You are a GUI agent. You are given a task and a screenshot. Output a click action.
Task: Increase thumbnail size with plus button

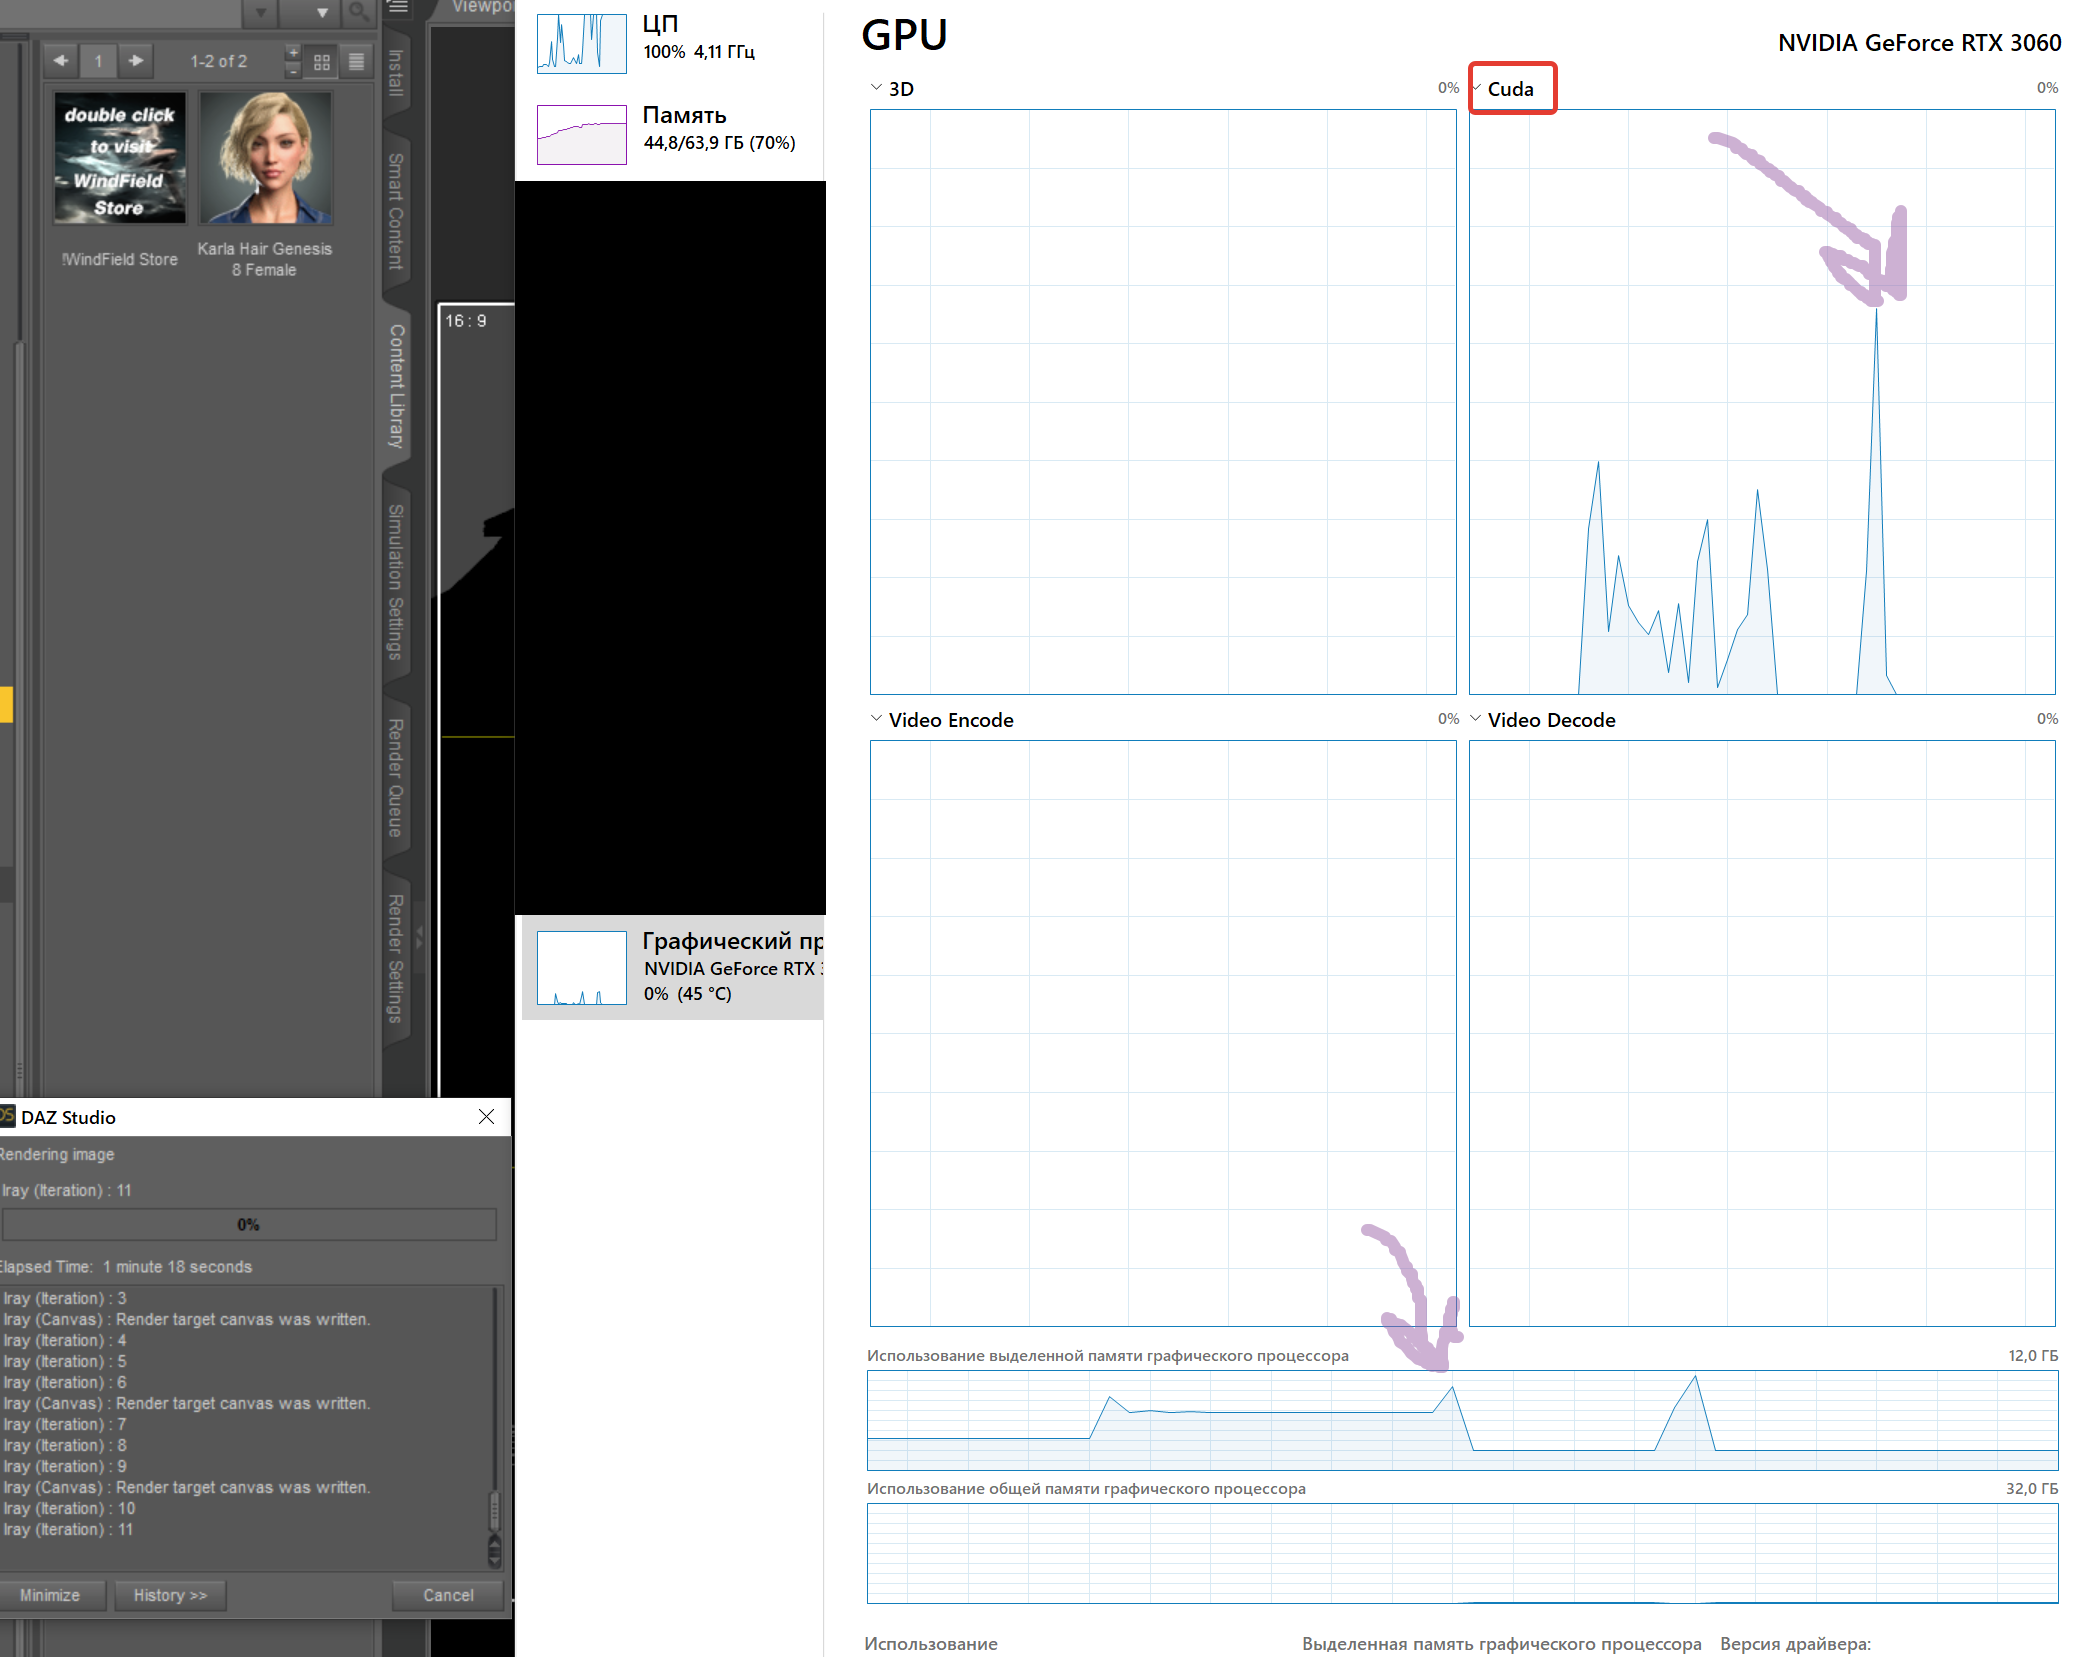293,53
